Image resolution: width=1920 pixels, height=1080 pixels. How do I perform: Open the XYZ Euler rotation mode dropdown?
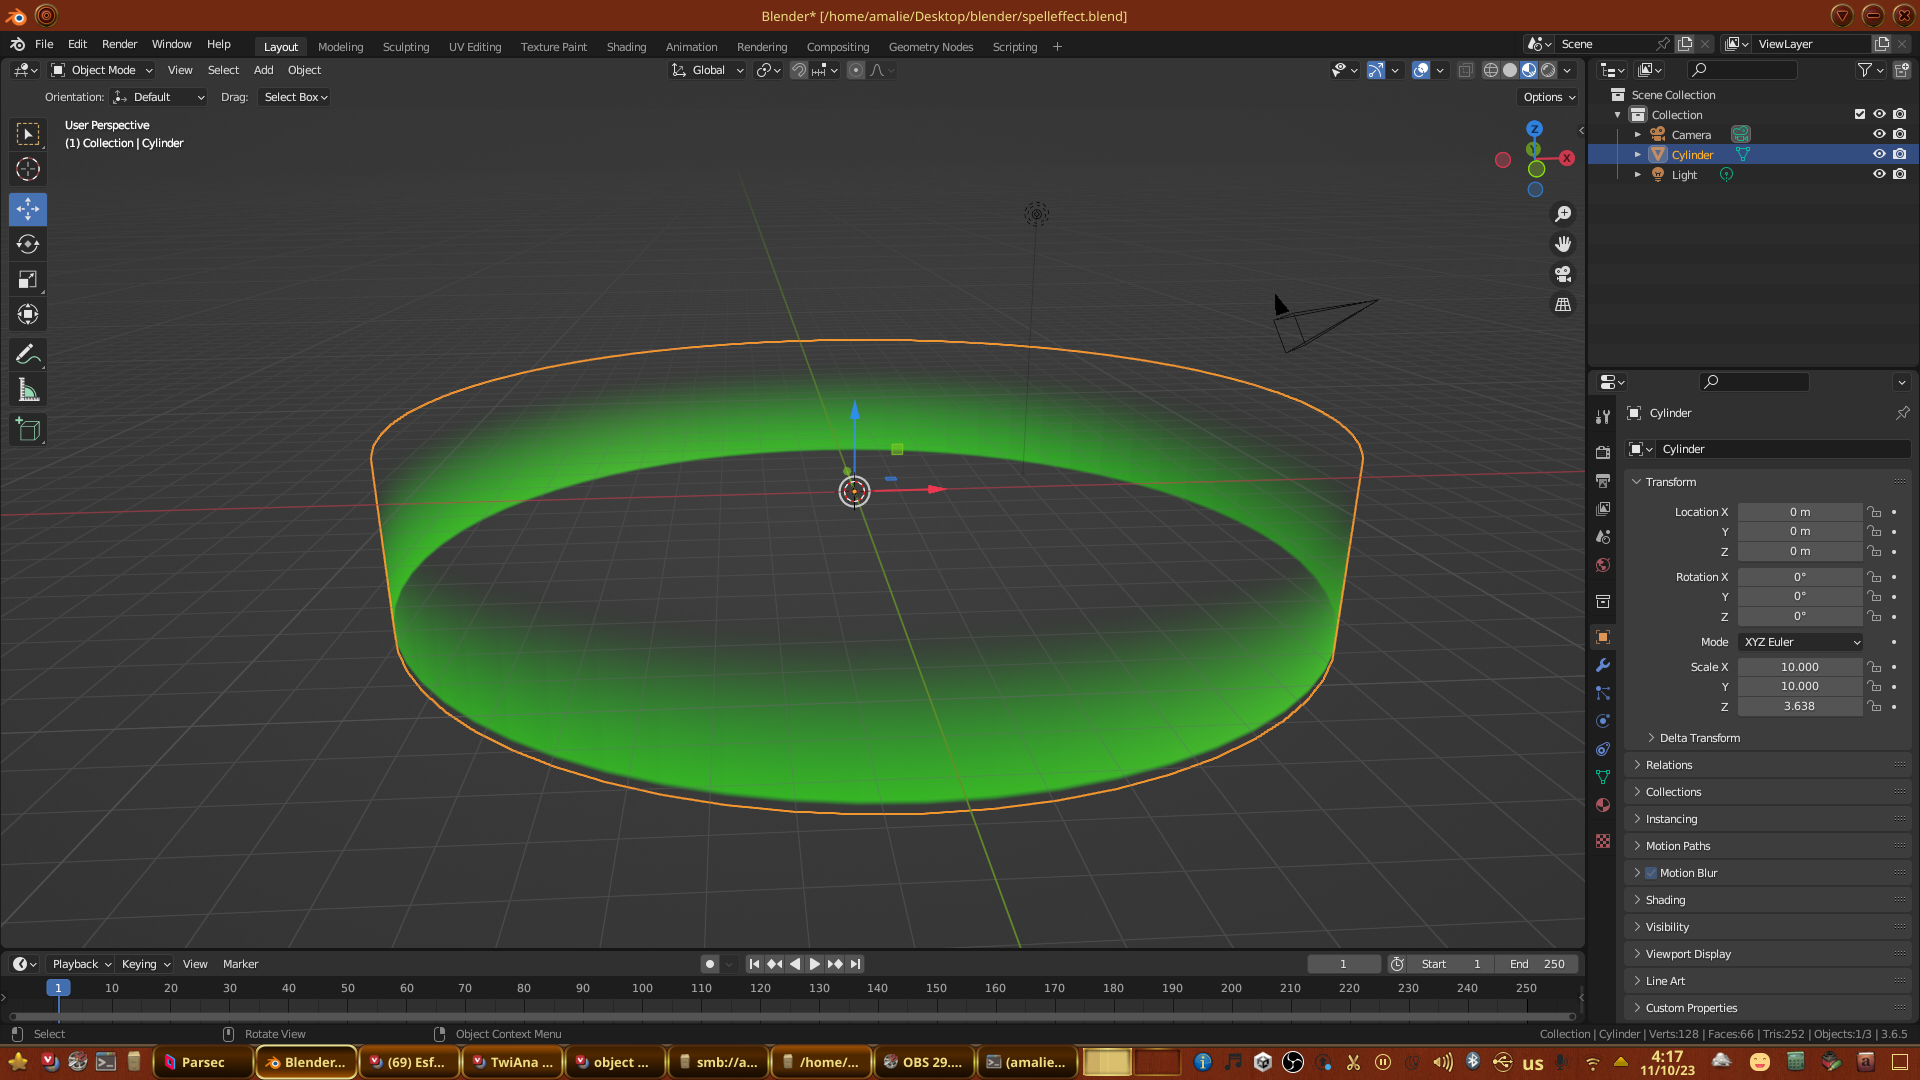(1801, 642)
